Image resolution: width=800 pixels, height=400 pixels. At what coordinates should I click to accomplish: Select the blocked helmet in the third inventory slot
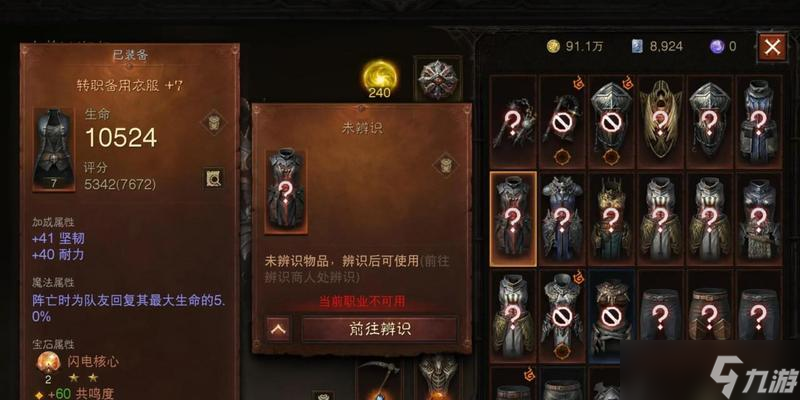(x=611, y=122)
